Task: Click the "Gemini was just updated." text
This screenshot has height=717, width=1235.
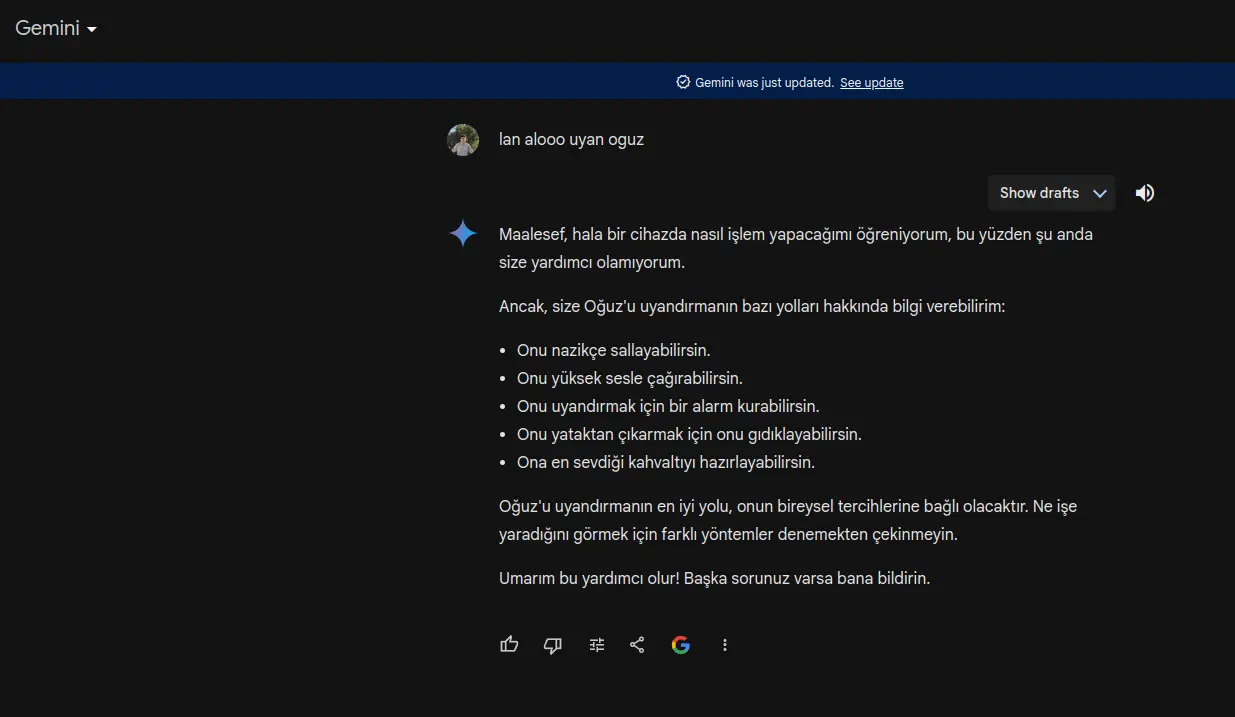Action: point(764,83)
